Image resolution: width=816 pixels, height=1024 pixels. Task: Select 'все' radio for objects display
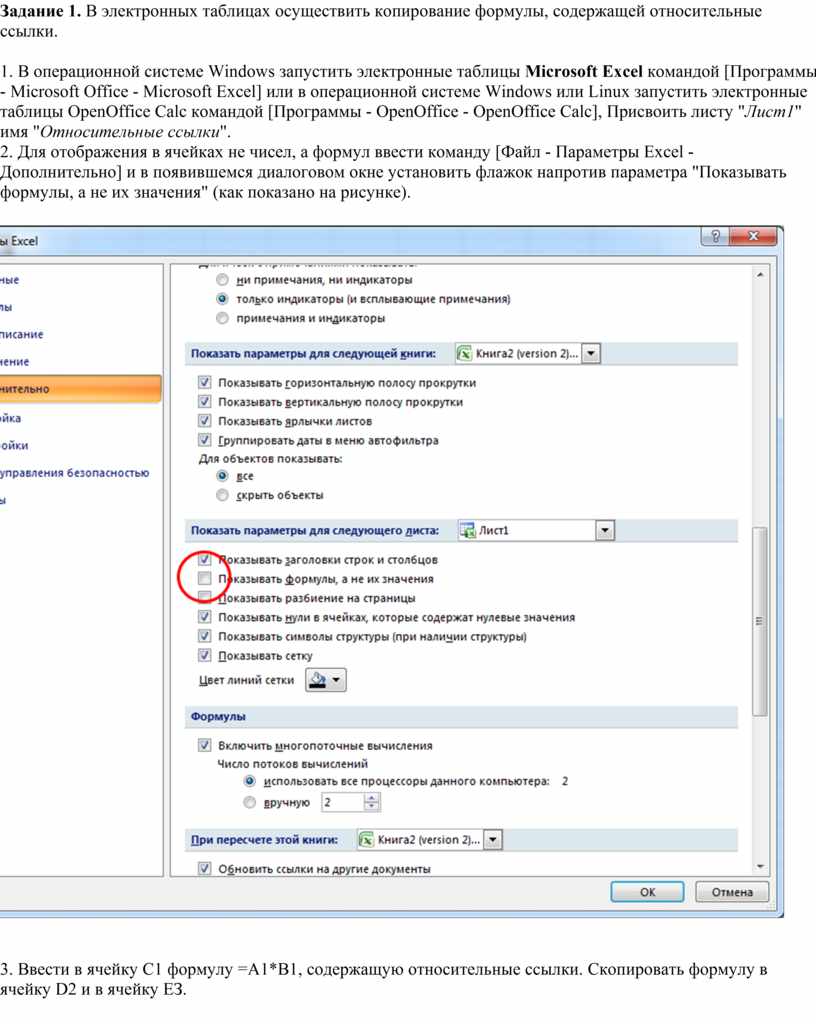(x=223, y=475)
